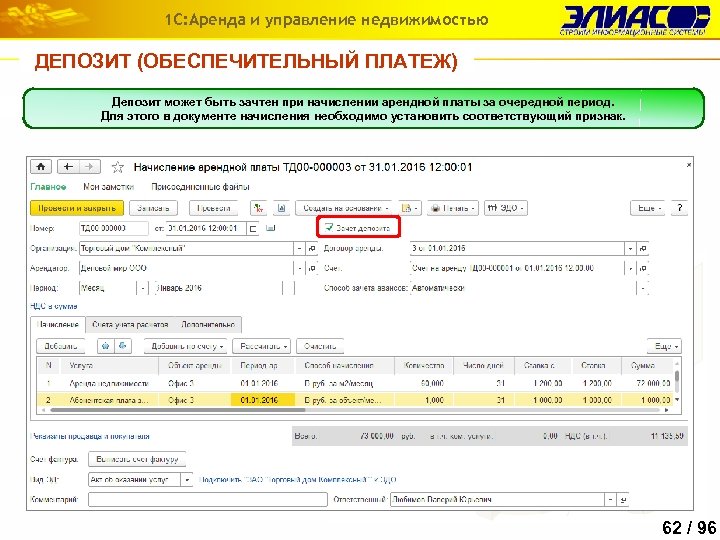
Task: Go back with the left arrow button
Action: 68,167
